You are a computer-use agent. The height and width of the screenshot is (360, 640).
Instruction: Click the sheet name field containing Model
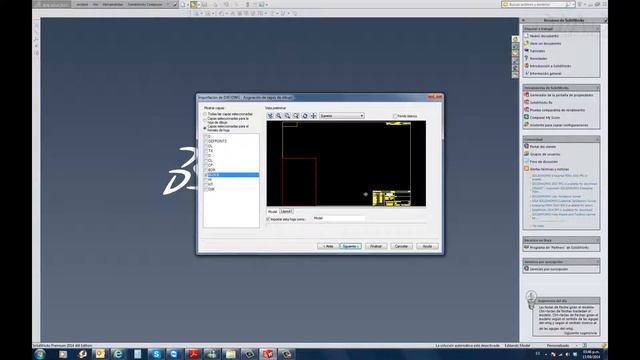(339, 218)
